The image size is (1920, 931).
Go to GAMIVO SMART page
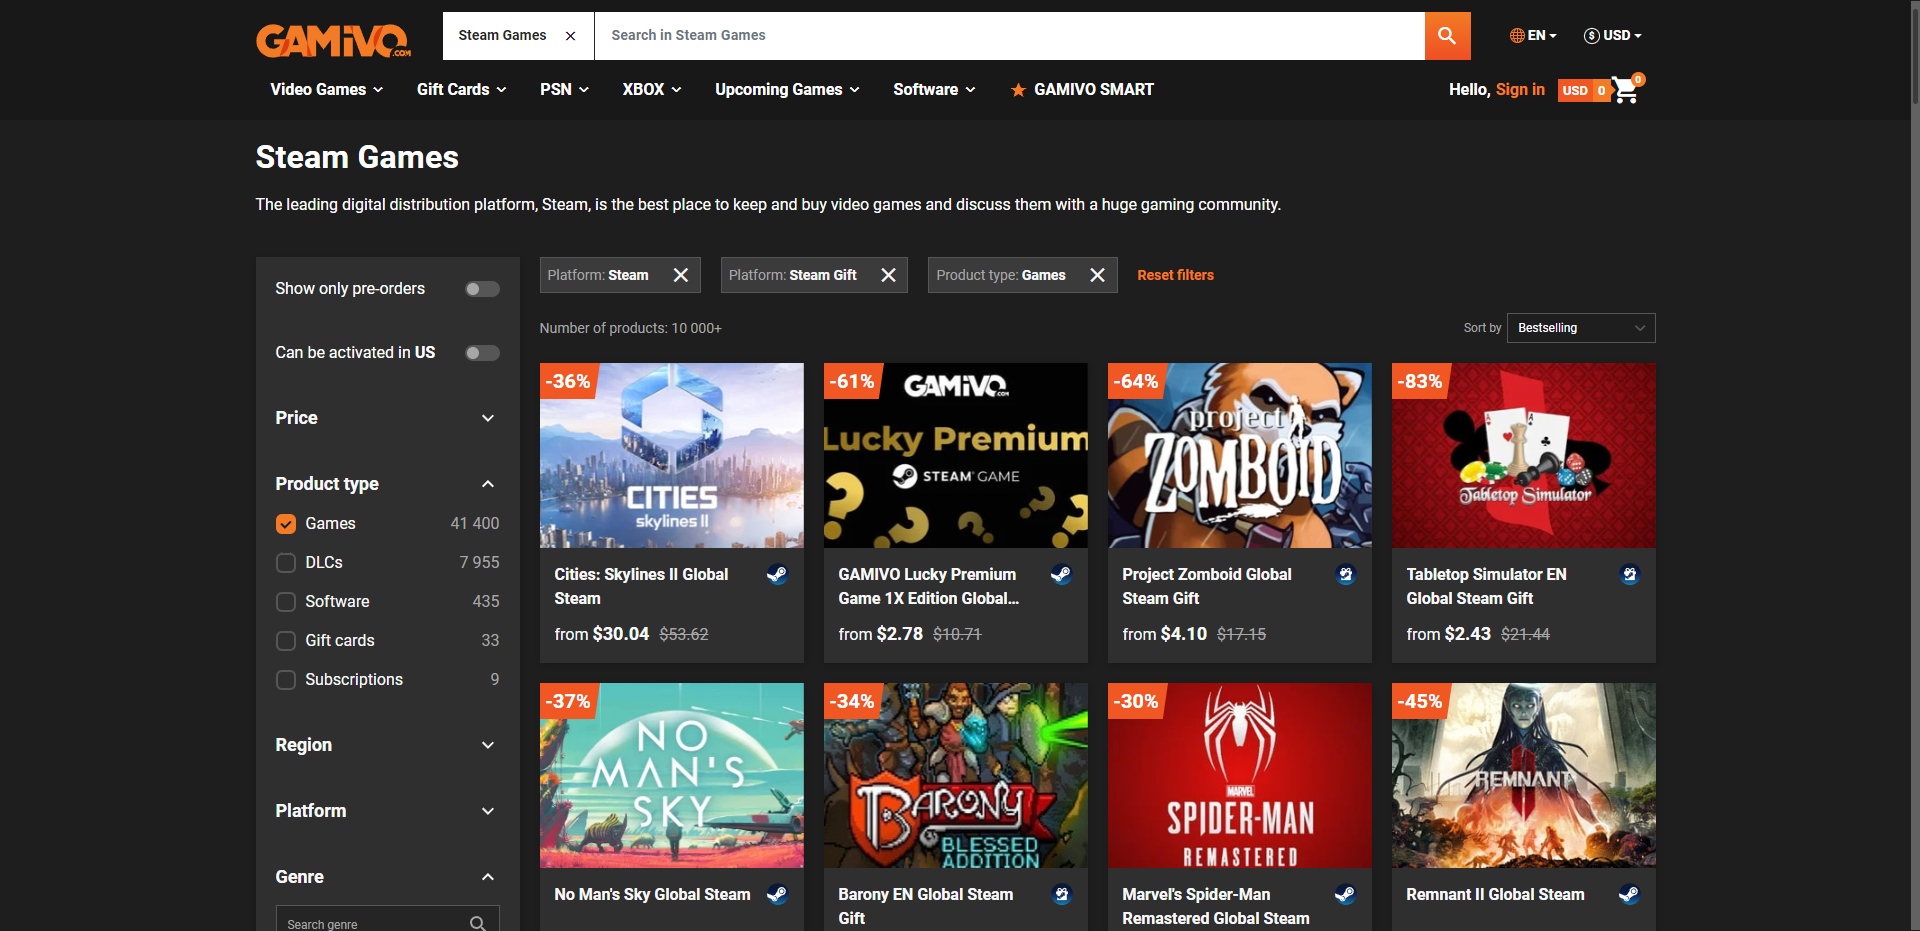[1082, 89]
